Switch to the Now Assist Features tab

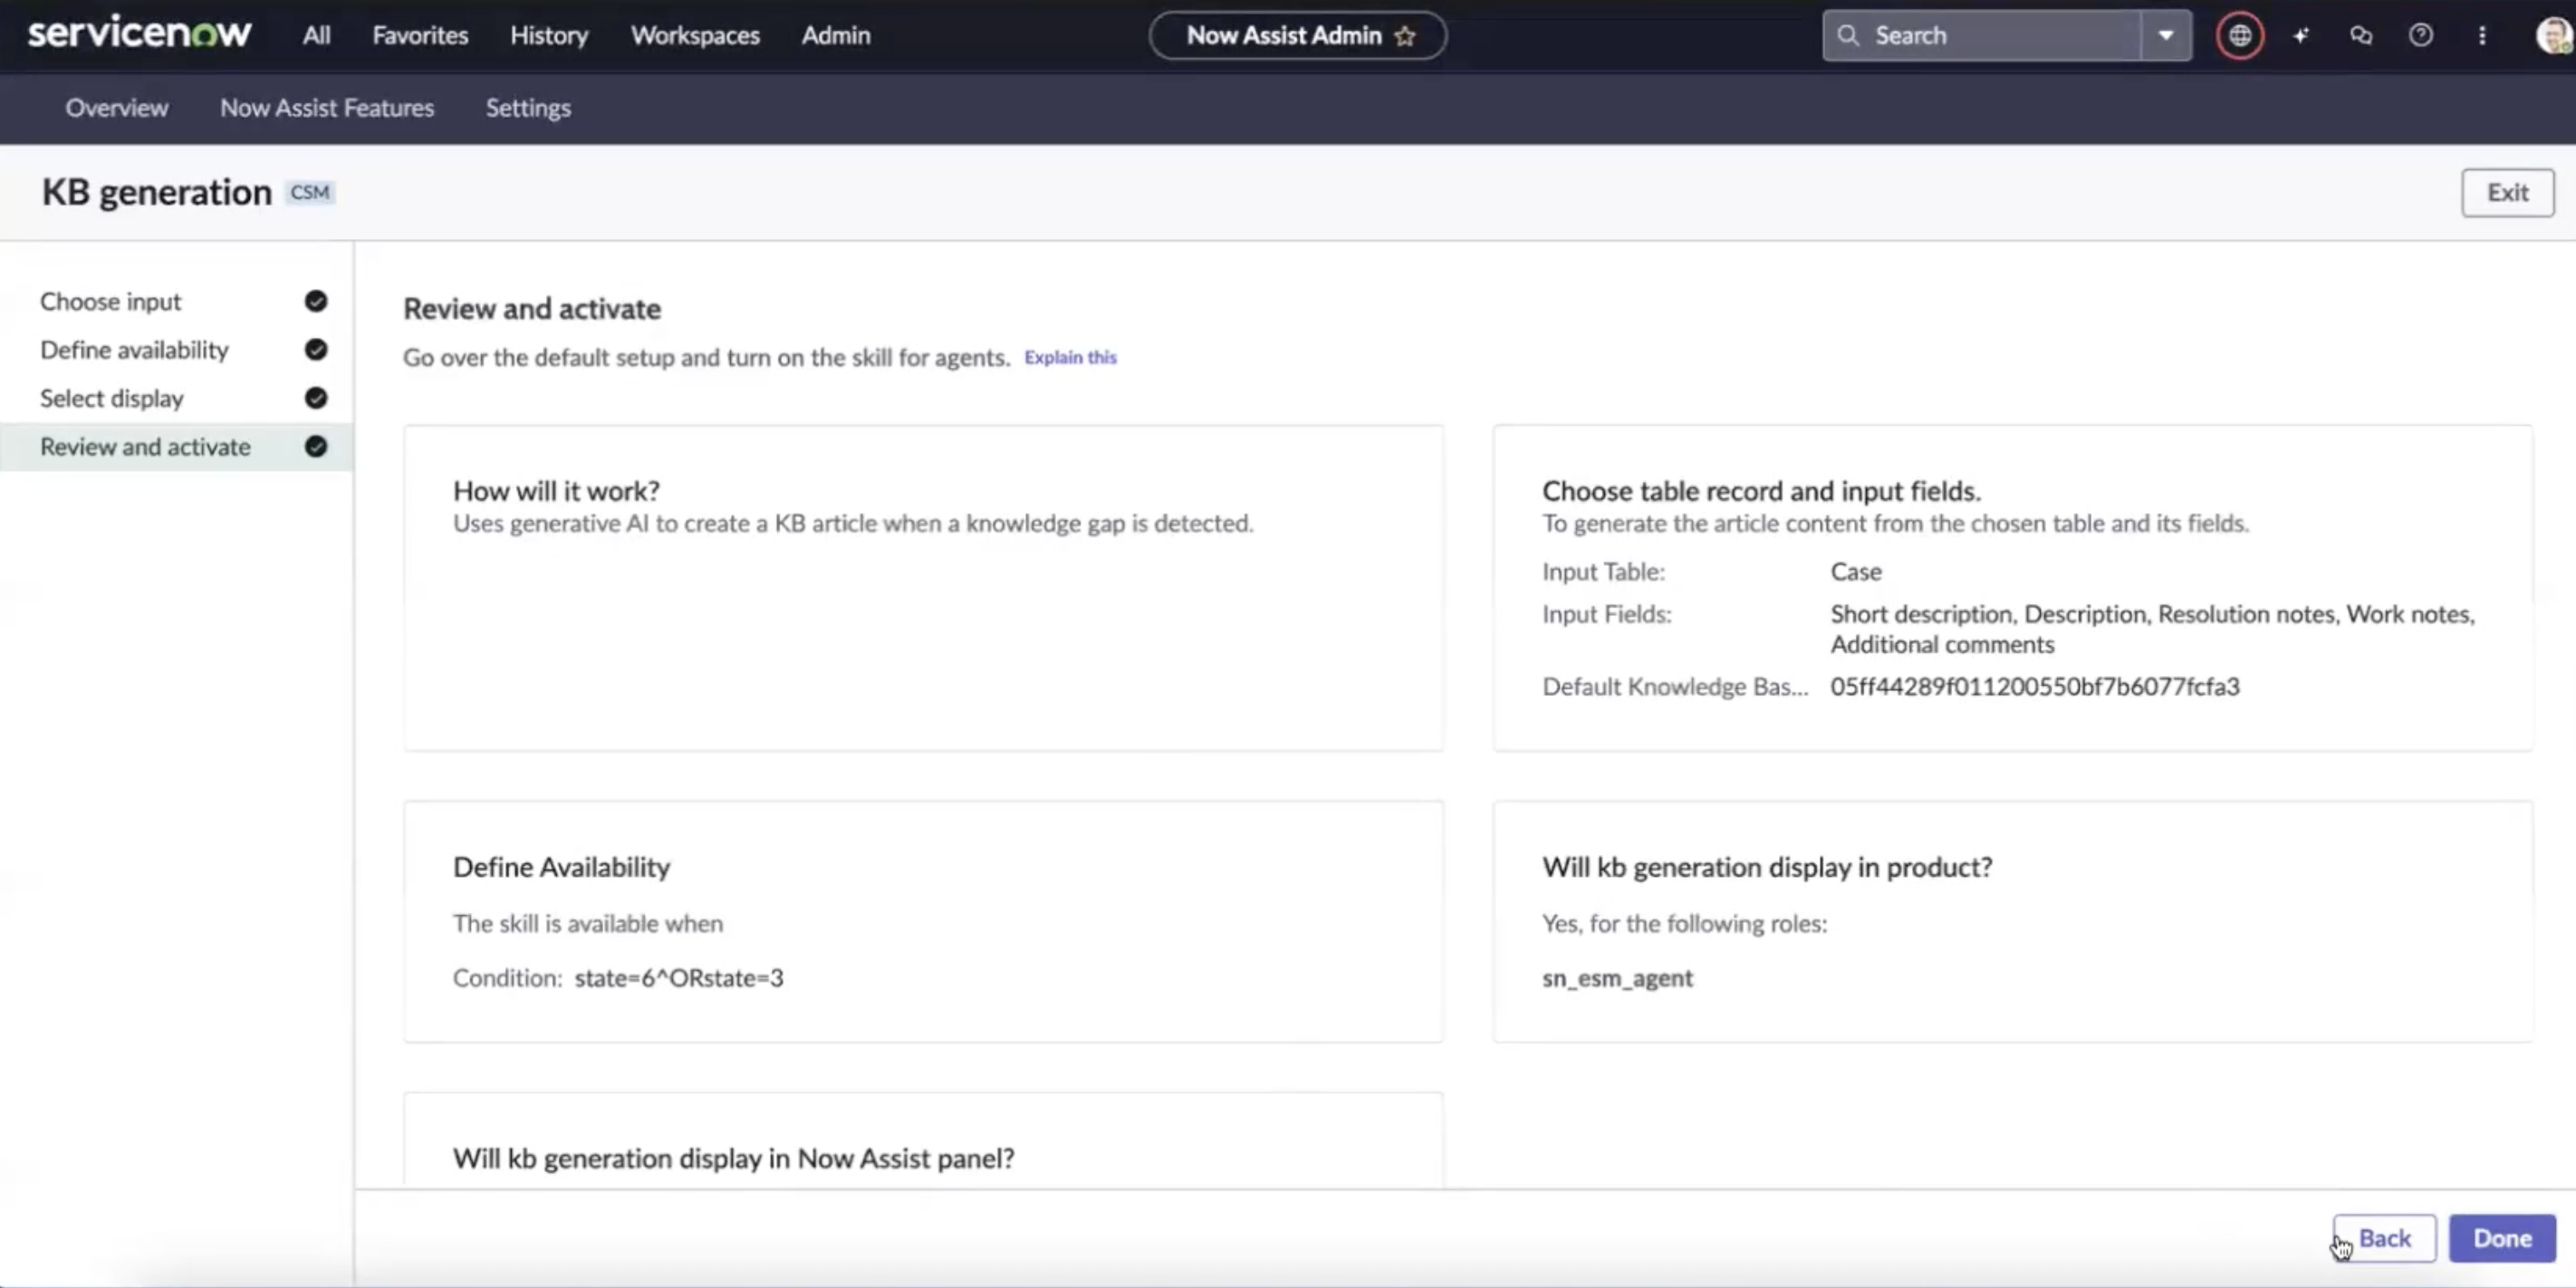pos(327,107)
